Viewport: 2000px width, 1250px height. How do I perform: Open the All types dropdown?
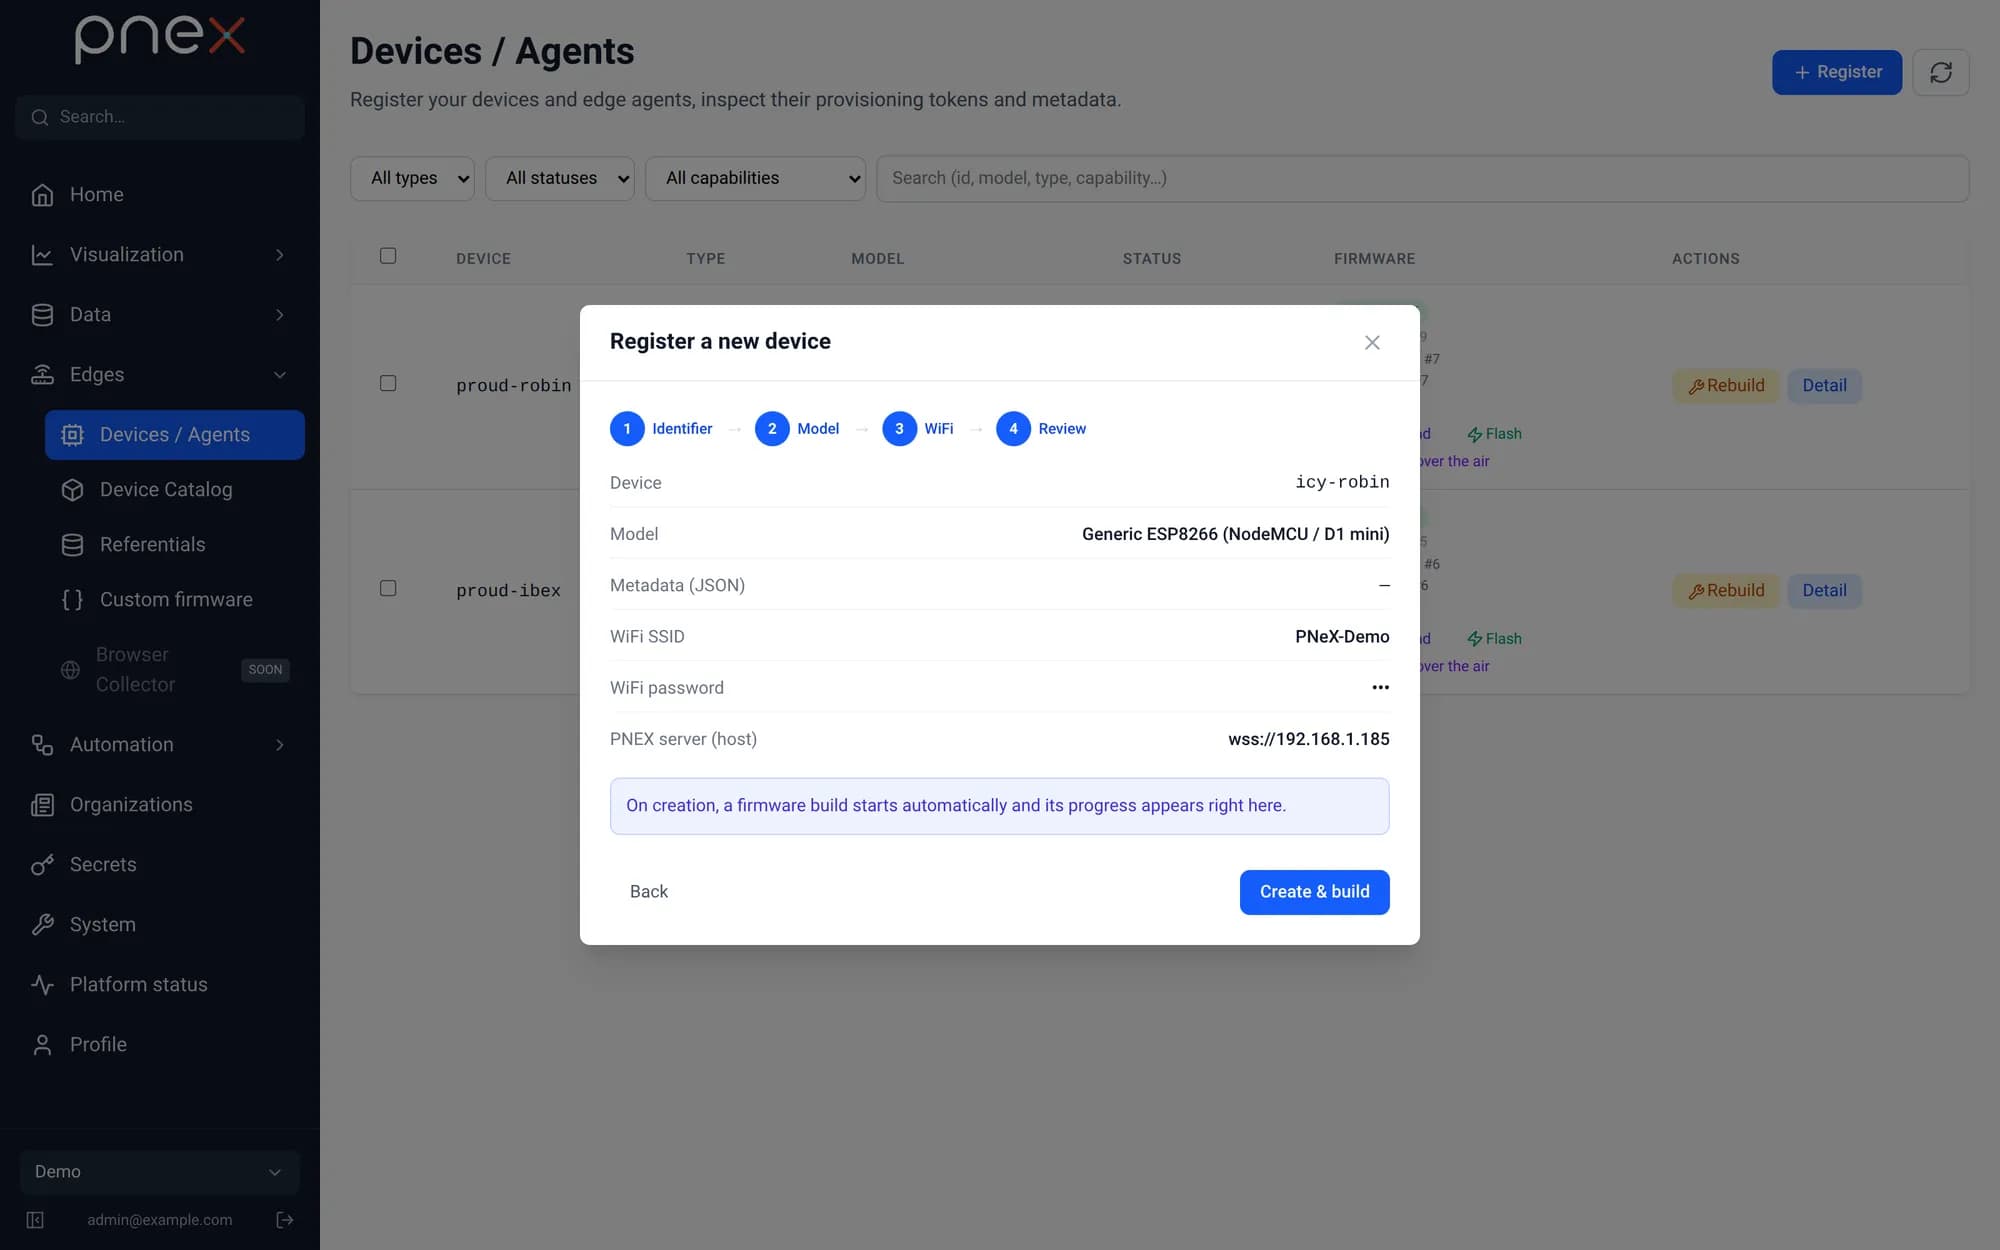[412, 178]
